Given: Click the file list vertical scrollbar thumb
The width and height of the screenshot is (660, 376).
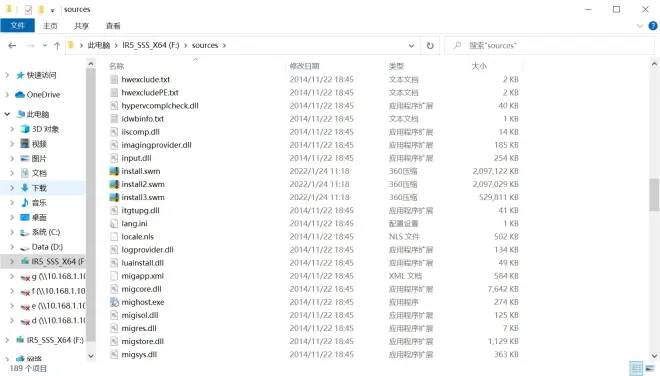Looking at the screenshot, I should [654, 195].
